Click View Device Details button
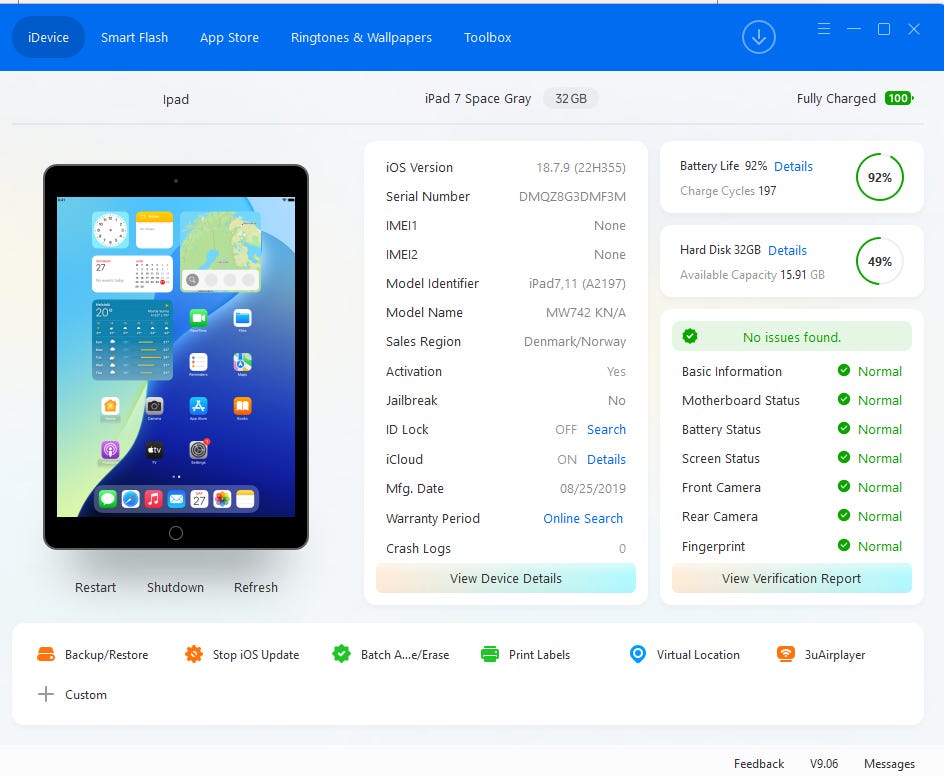This screenshot has height=776, width=944. click(506, 578)
